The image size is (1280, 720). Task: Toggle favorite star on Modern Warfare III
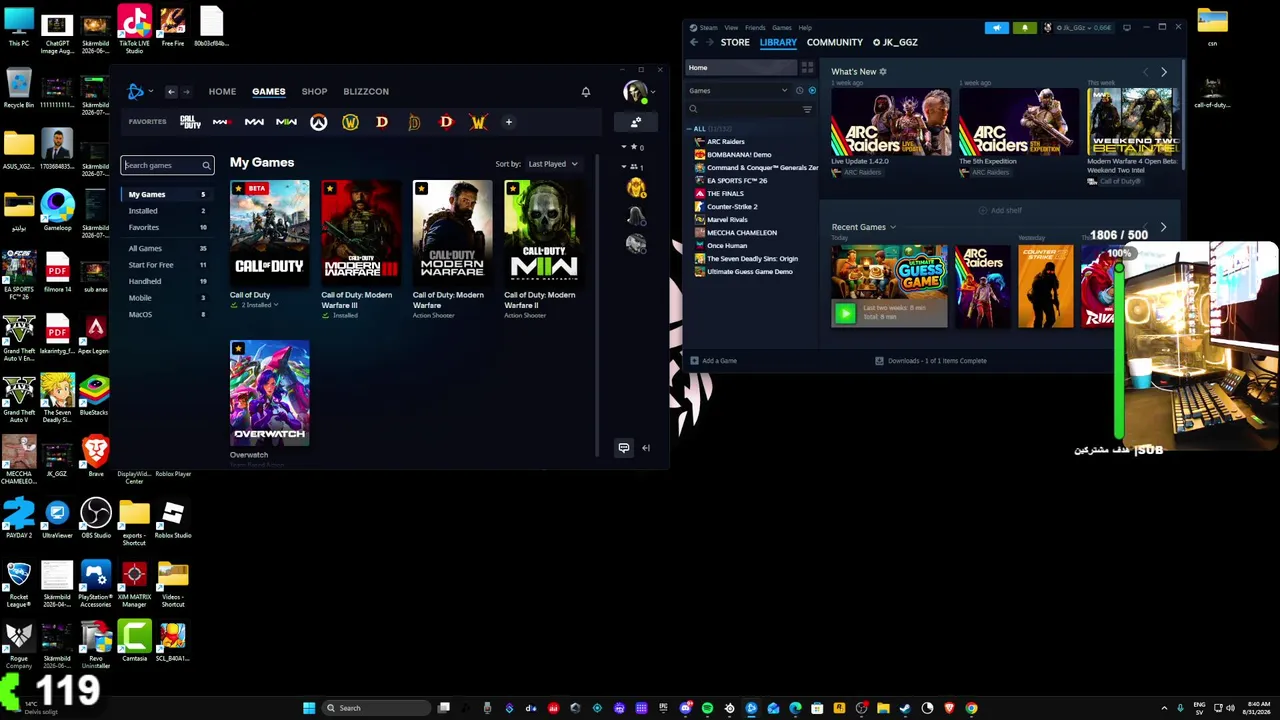point(329,189)
